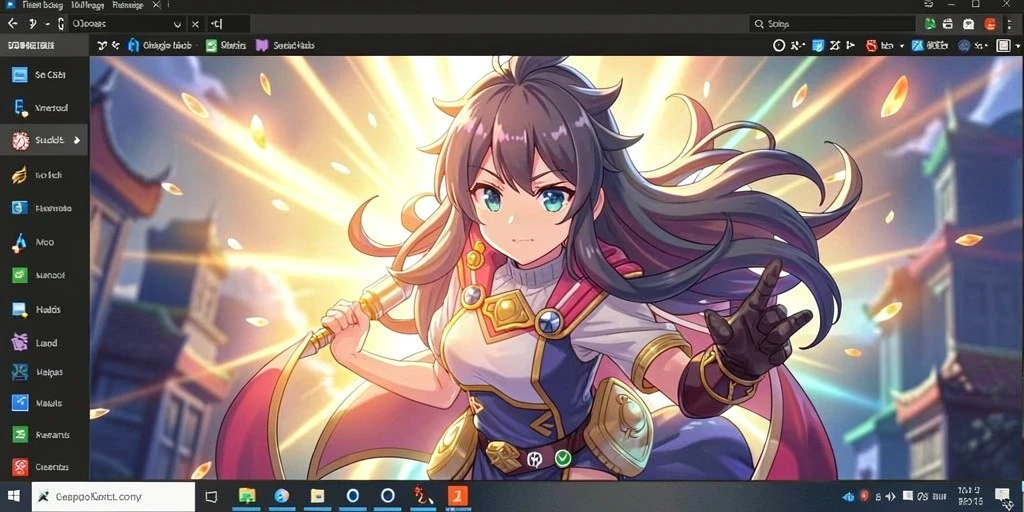
Task: Select the 'to fclt' golden wing item
Action: [44, 175]
